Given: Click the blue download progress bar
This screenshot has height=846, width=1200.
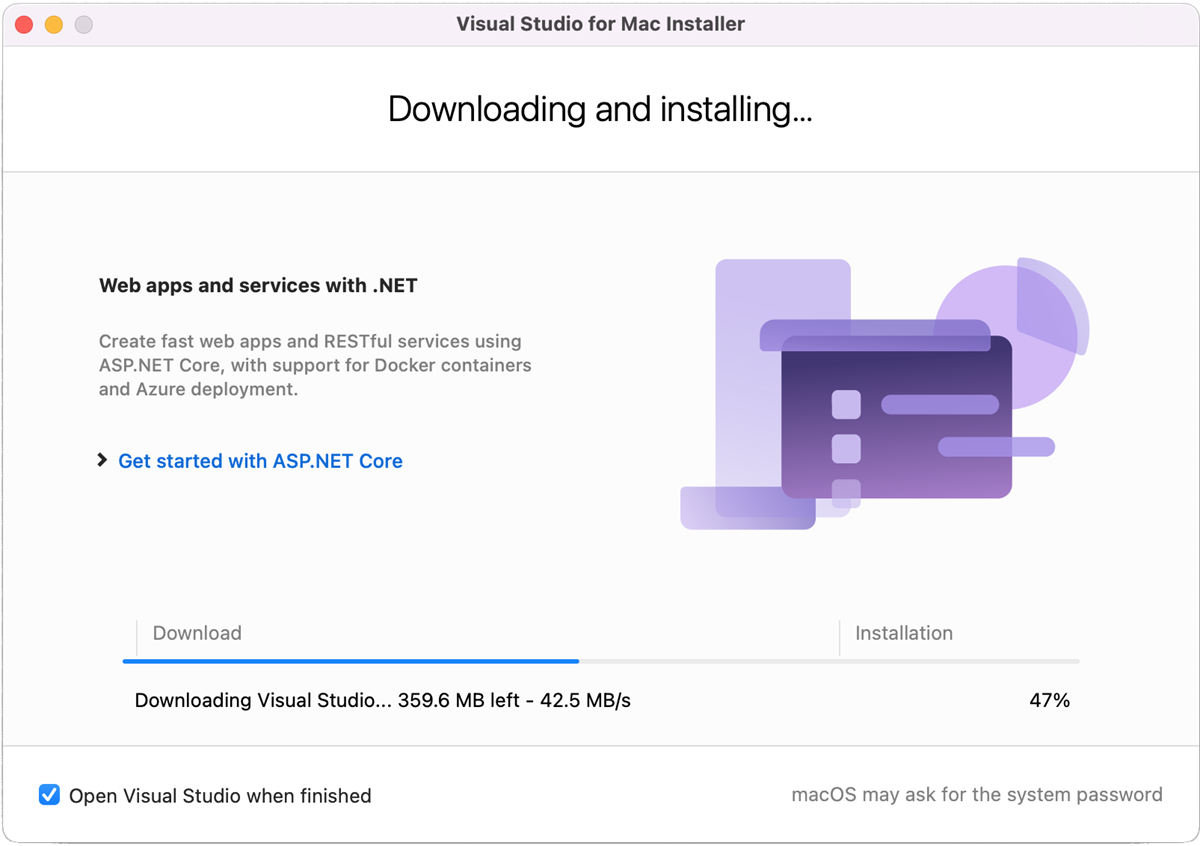Looking at the screenshot, I should (351, 661).
